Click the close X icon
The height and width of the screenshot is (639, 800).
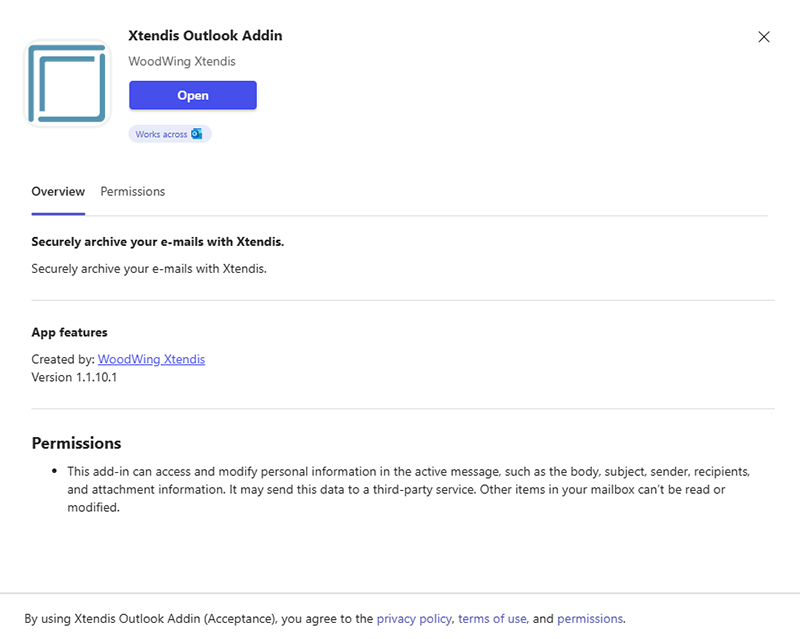[764, 37]
